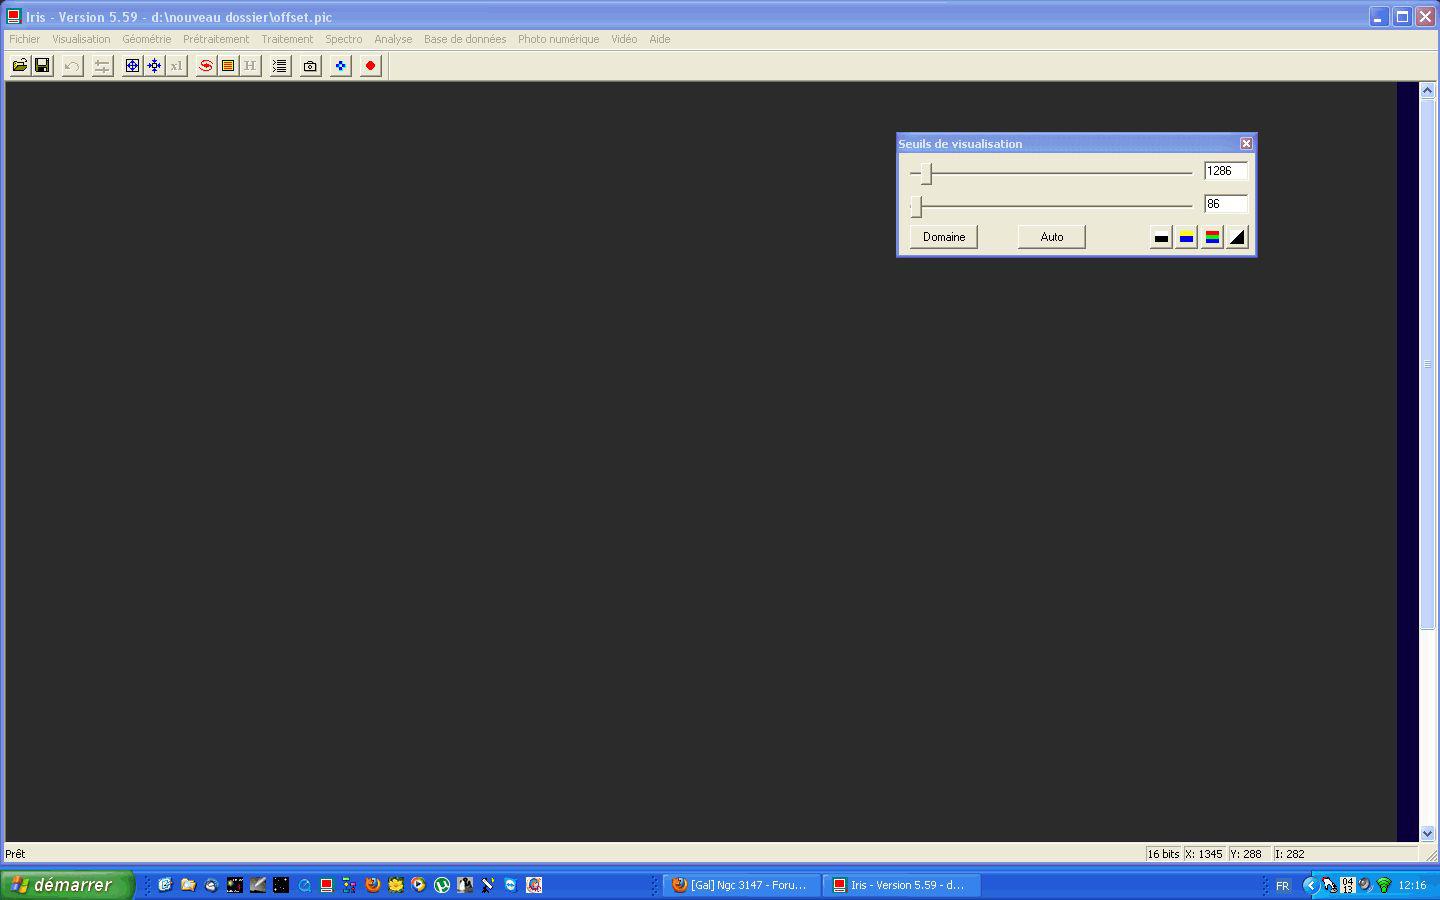Expand hidden tray icons with the arrow
This screenshot has width=1440, height=900.
[x=1310, y=885]
